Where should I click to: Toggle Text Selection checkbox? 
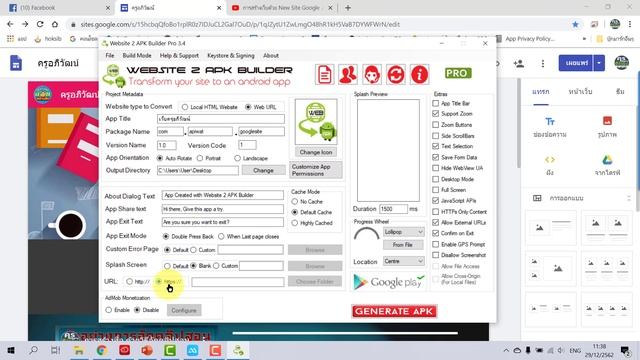pos(436,146)
